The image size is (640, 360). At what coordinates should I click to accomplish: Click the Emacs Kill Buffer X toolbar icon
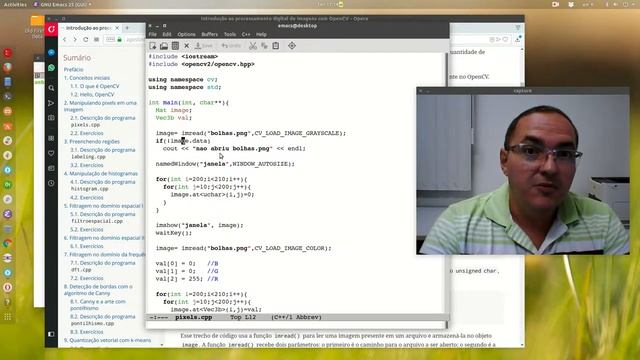coord(187,46)
